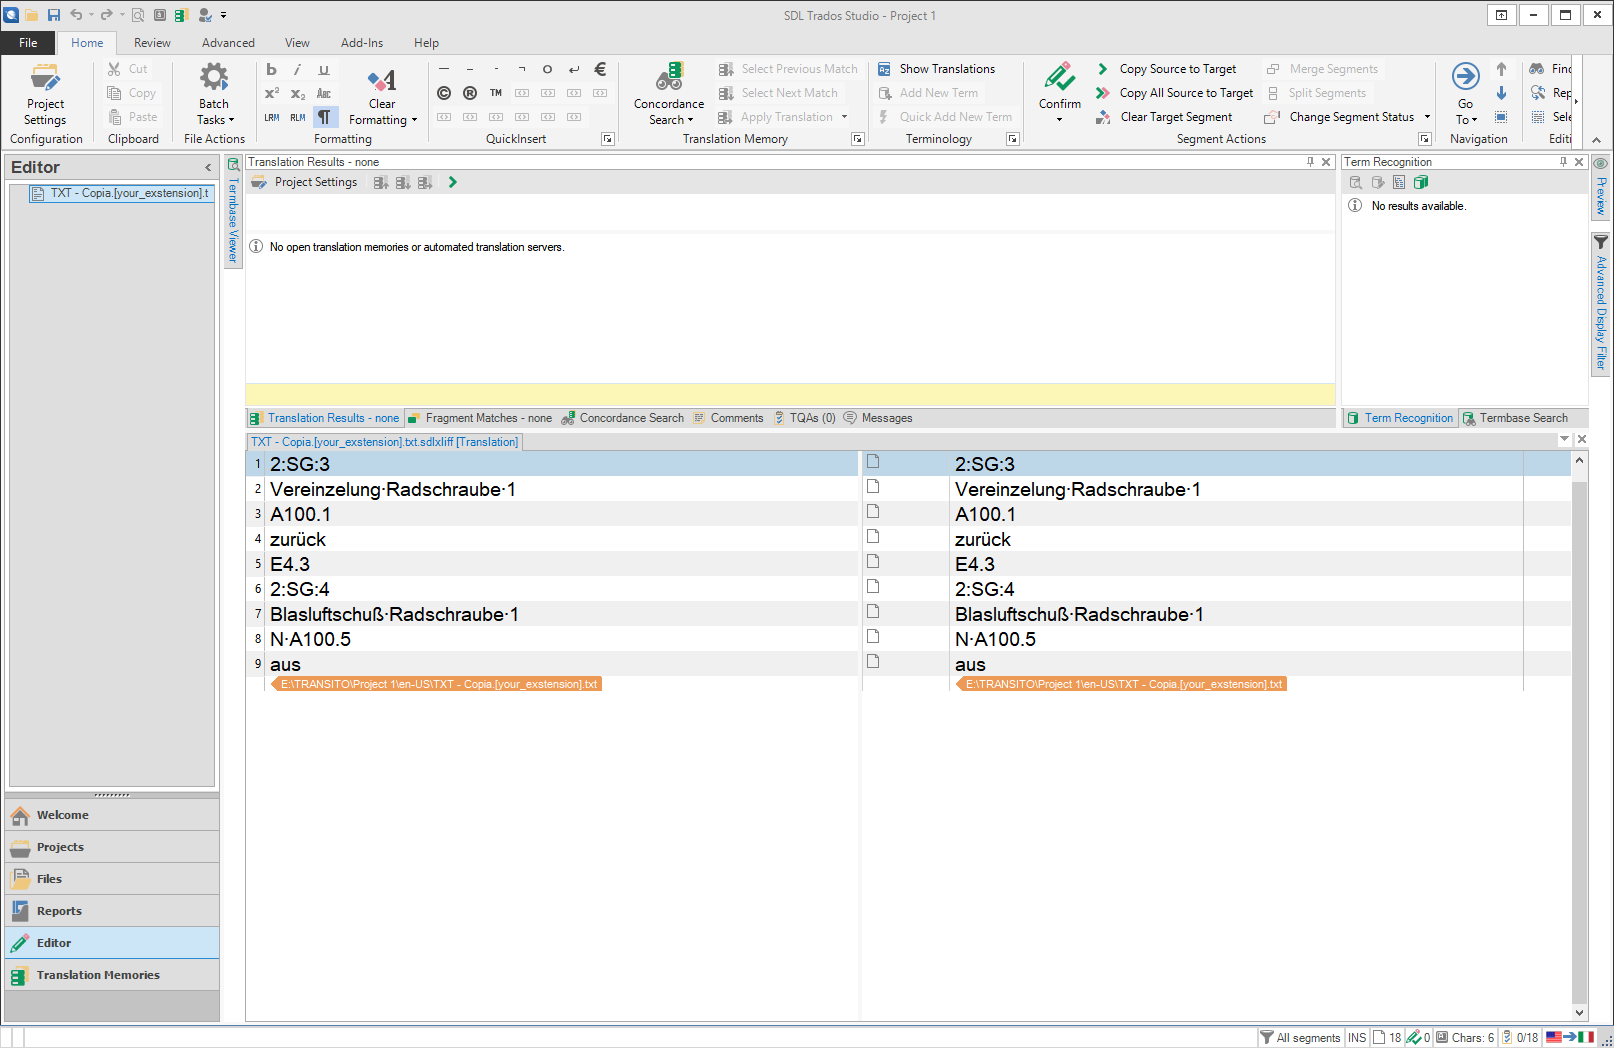Copy All Source to Target
This screenshot has height=1048, width=1614.
[x=1174, y=93]
